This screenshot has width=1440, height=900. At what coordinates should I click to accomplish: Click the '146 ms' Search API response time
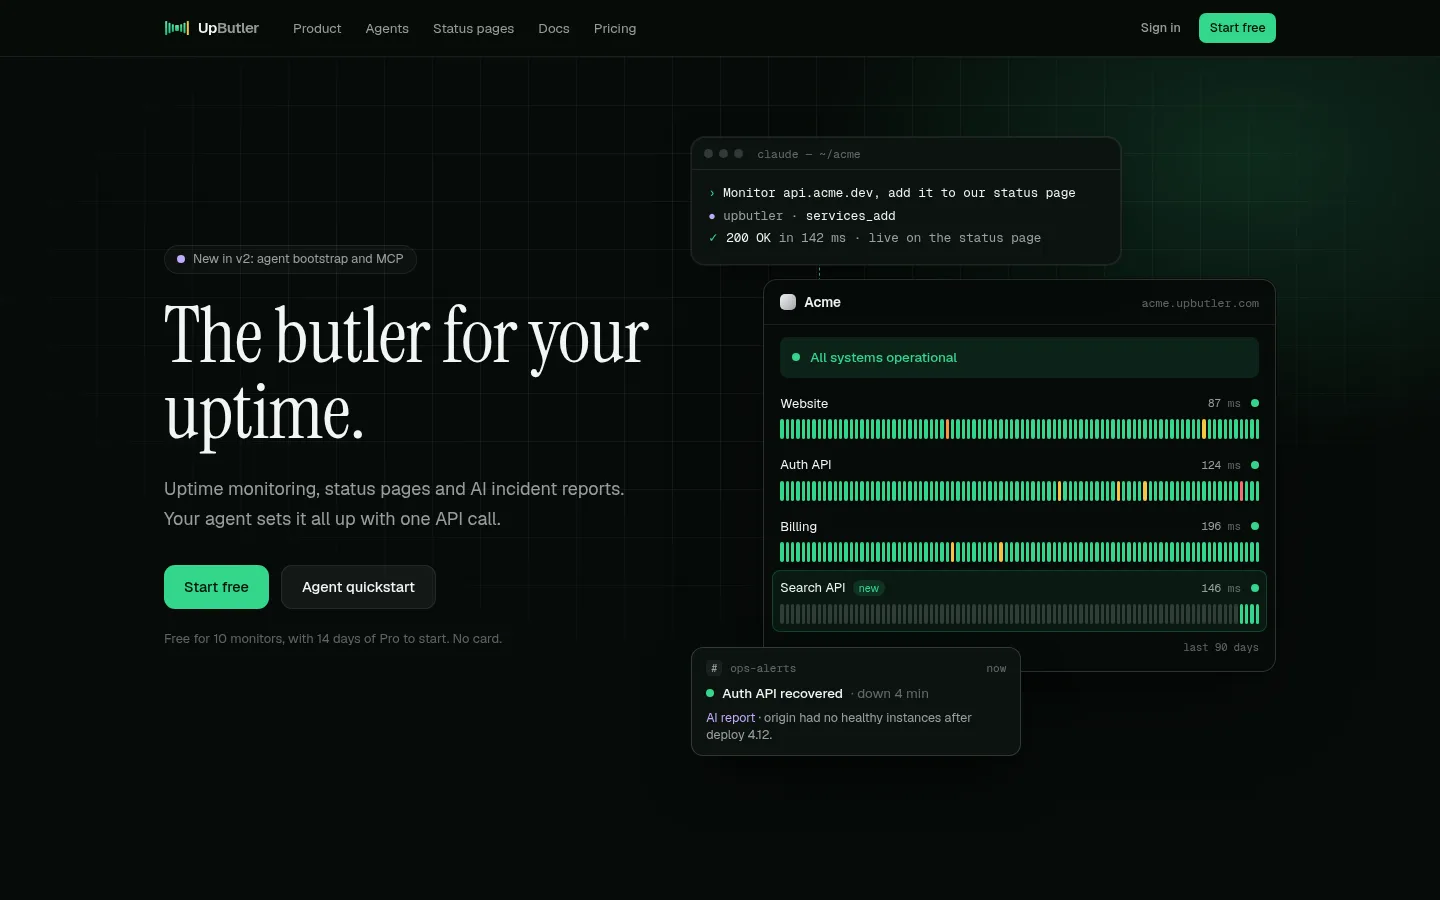[x=1221, y=588]
